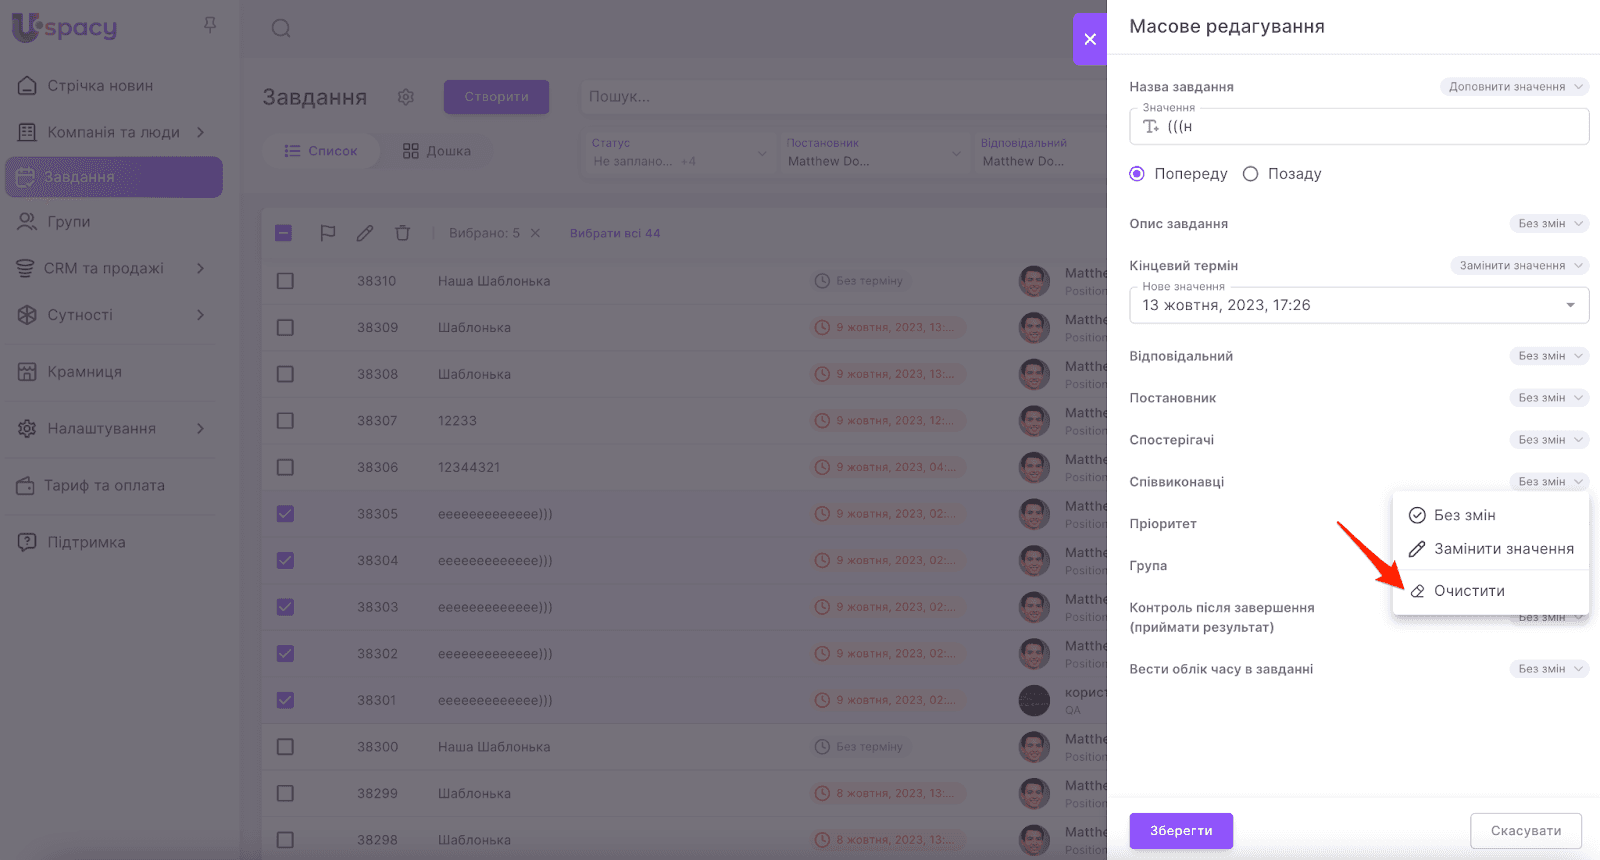Click the avatar in row 38310

pyautogui.click(x=1034, y=281)
